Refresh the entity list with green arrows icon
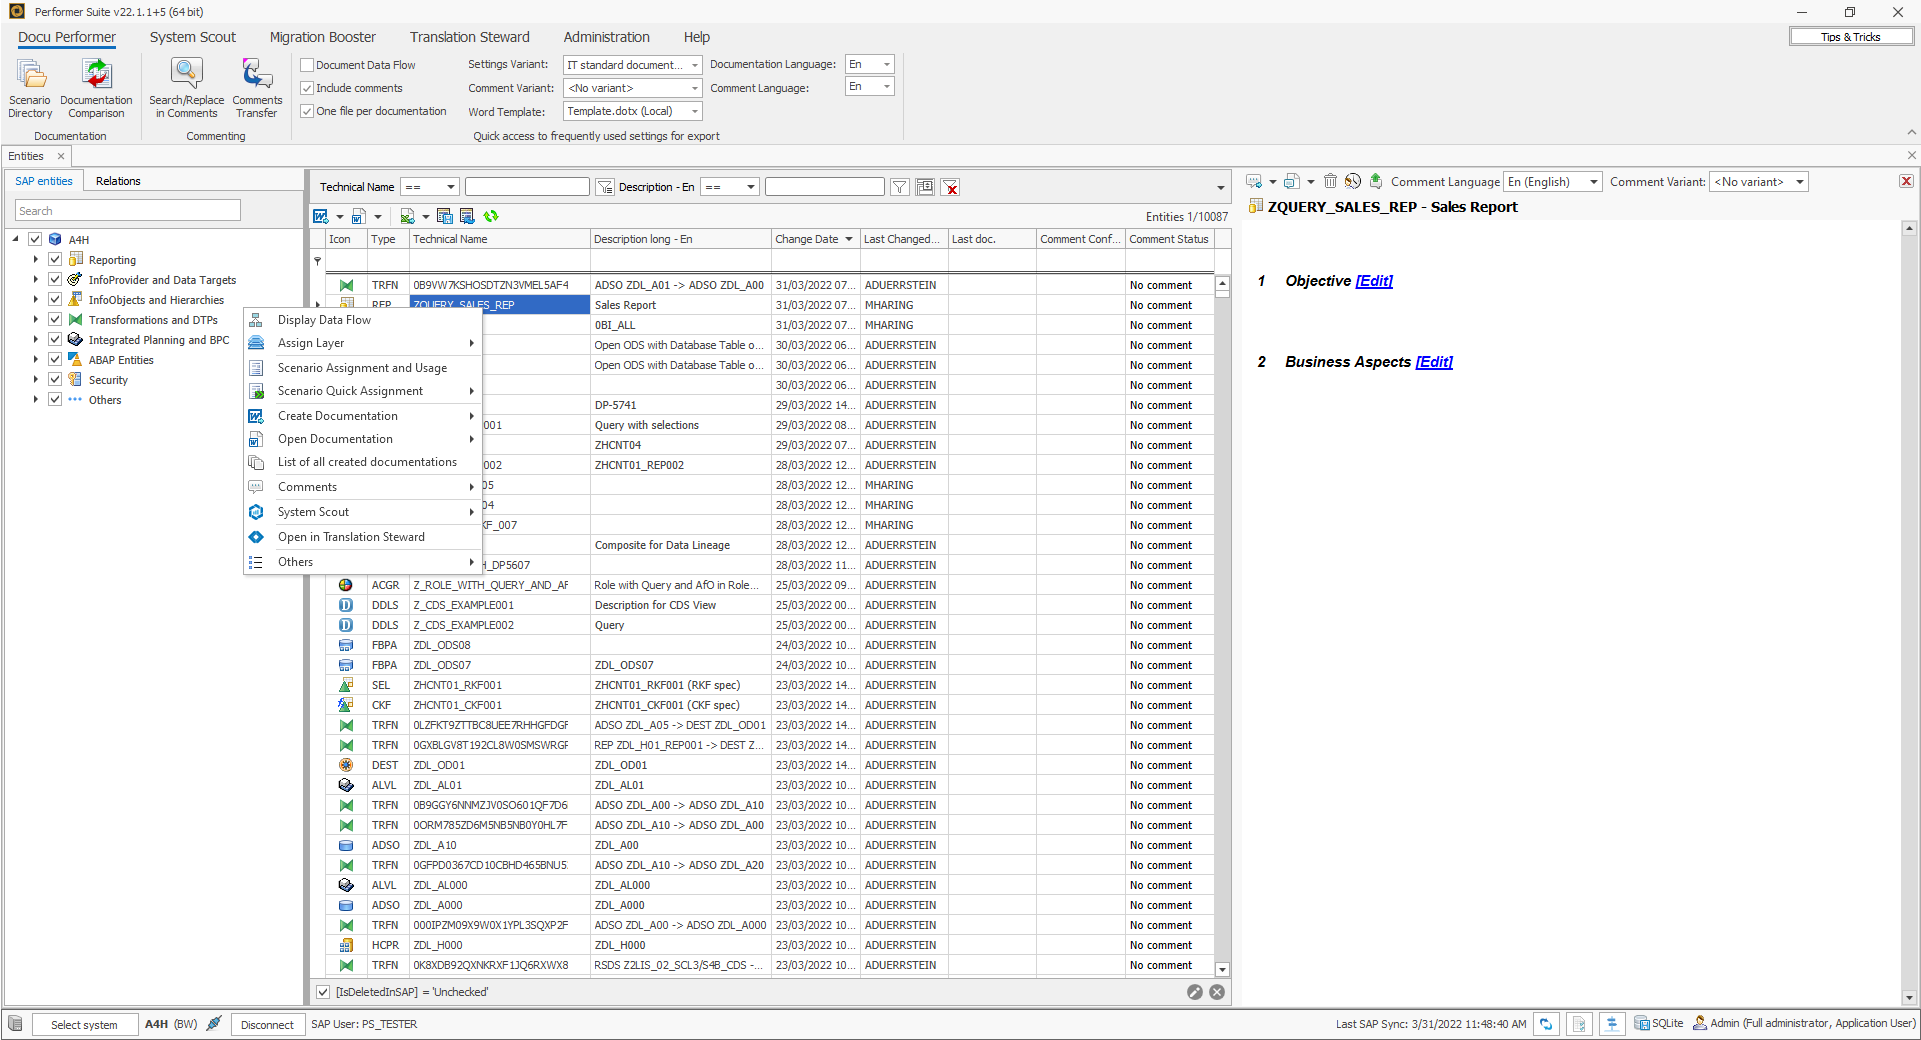Viewport: 1921px width, 1040px height. (491, 216)
